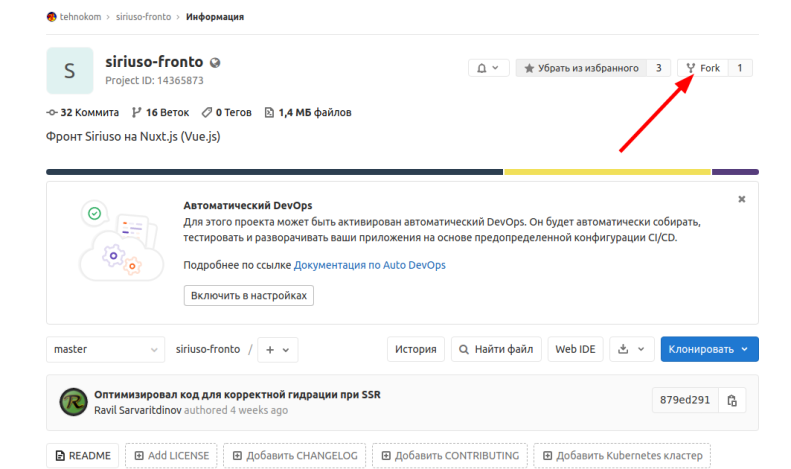Image resolution: width=791 pixels, height=469 pixels.
Task: Click the project title siriuso-fronto
Action: 154,62
